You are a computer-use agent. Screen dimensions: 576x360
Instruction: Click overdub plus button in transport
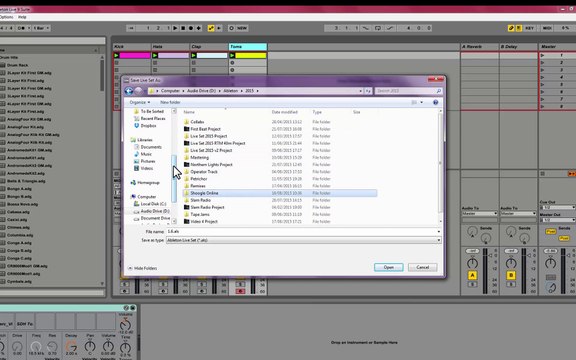click(x=199, y=28)
